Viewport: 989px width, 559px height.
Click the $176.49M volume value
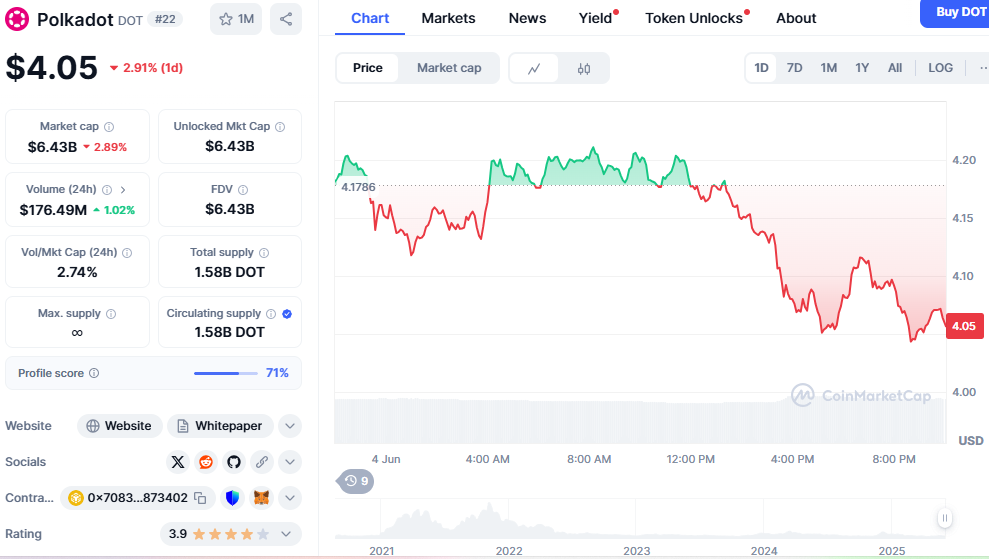tap(53, 210)
